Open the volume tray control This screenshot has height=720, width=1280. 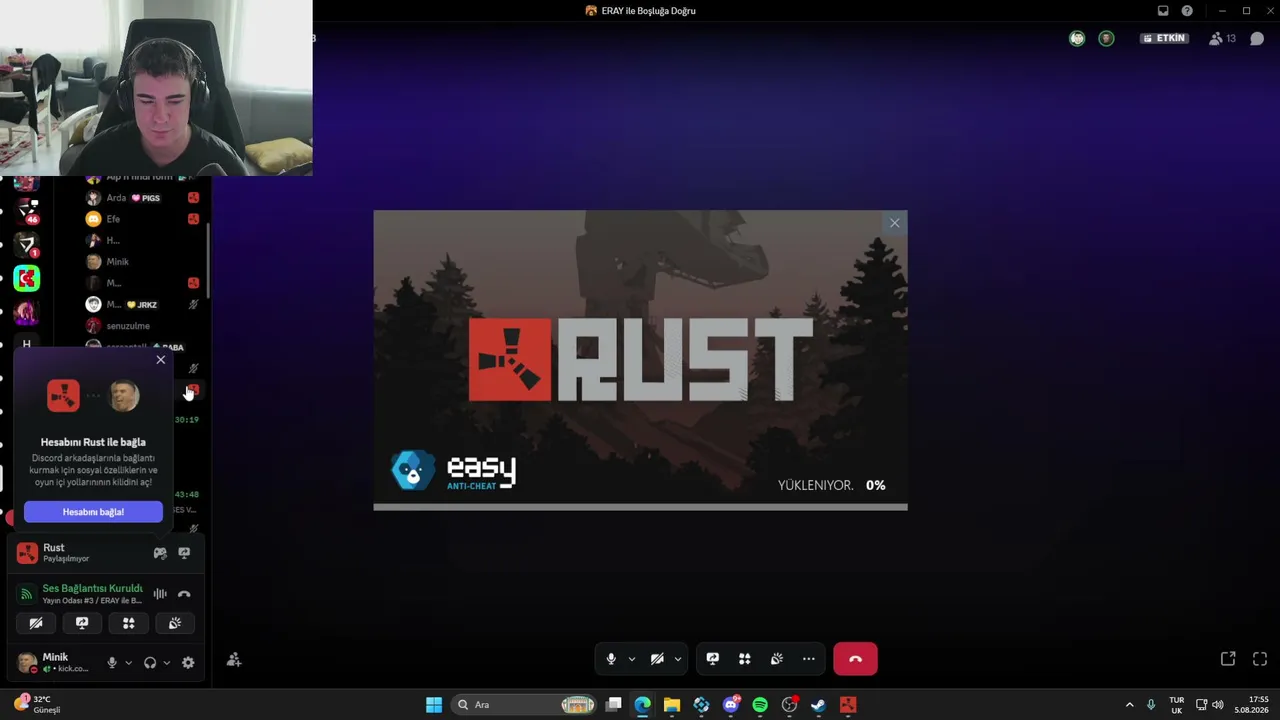(x=1217, y=705)
